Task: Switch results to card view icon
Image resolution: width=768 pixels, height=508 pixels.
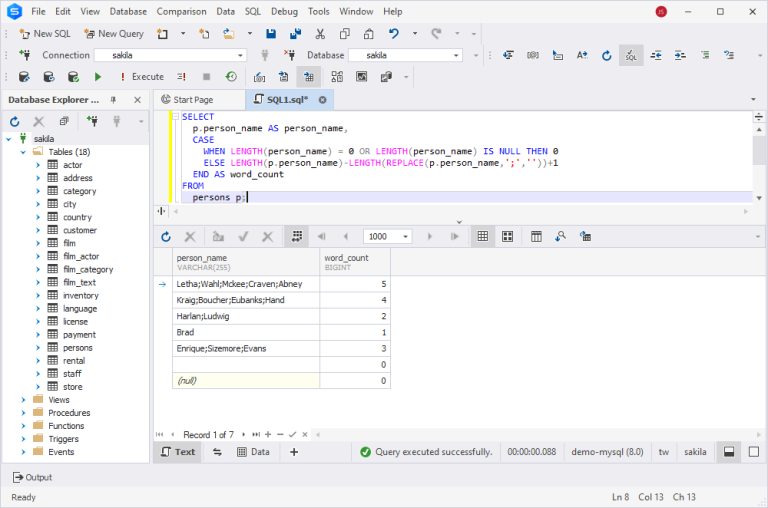Action: 507,237
